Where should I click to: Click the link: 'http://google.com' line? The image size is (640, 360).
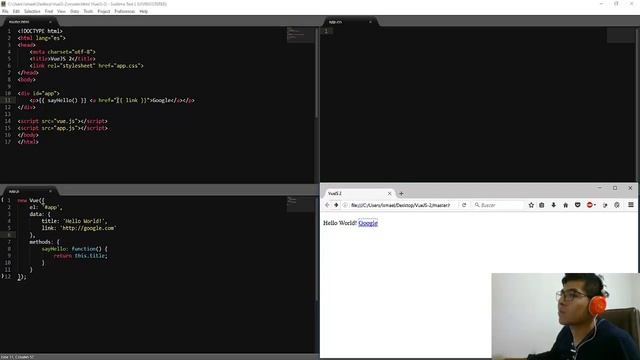[x=79, y=228]
